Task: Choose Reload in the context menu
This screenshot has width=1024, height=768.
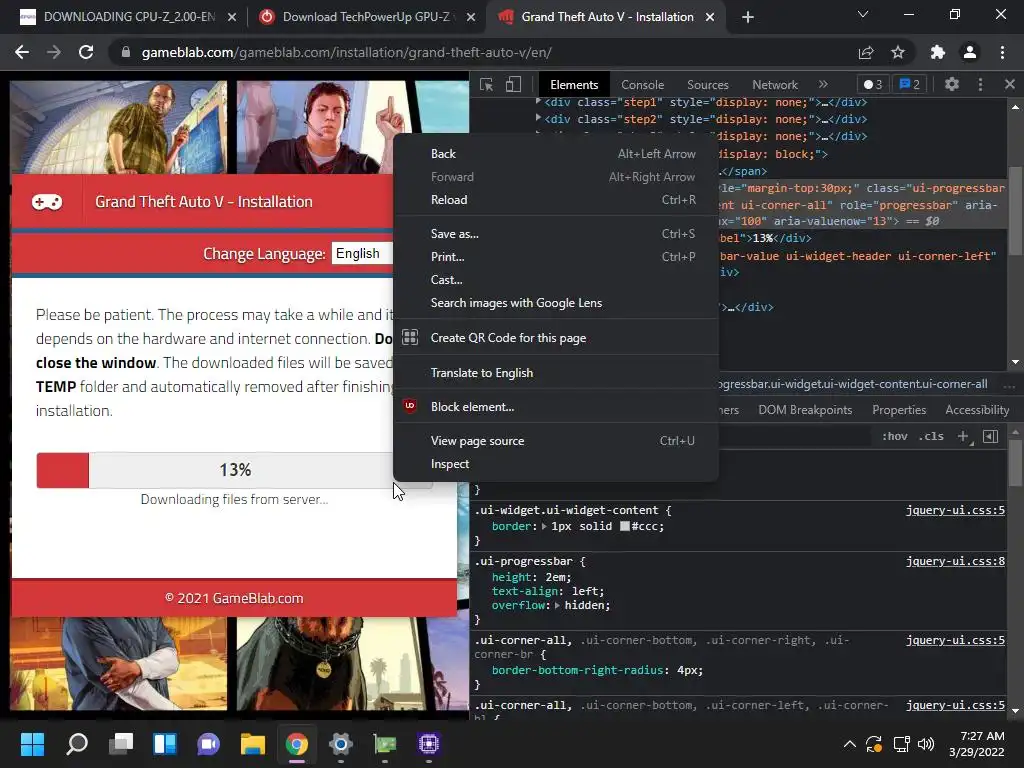Action: 556,200
